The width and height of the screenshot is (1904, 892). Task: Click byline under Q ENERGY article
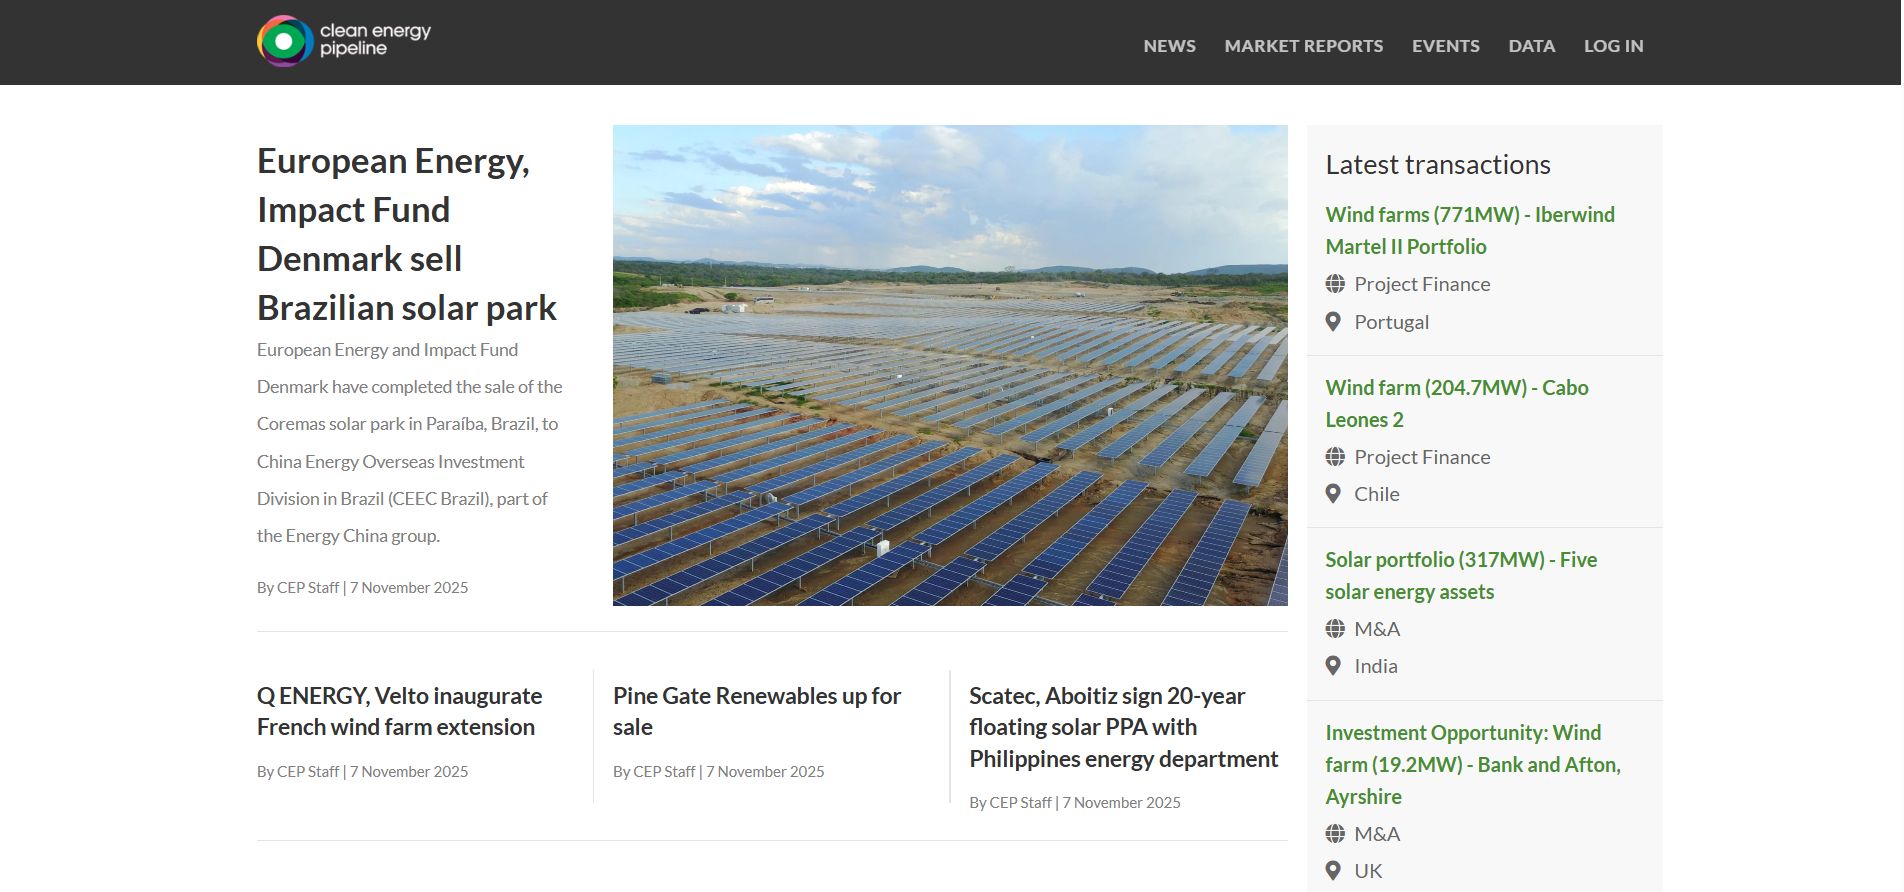pos(362,772)
